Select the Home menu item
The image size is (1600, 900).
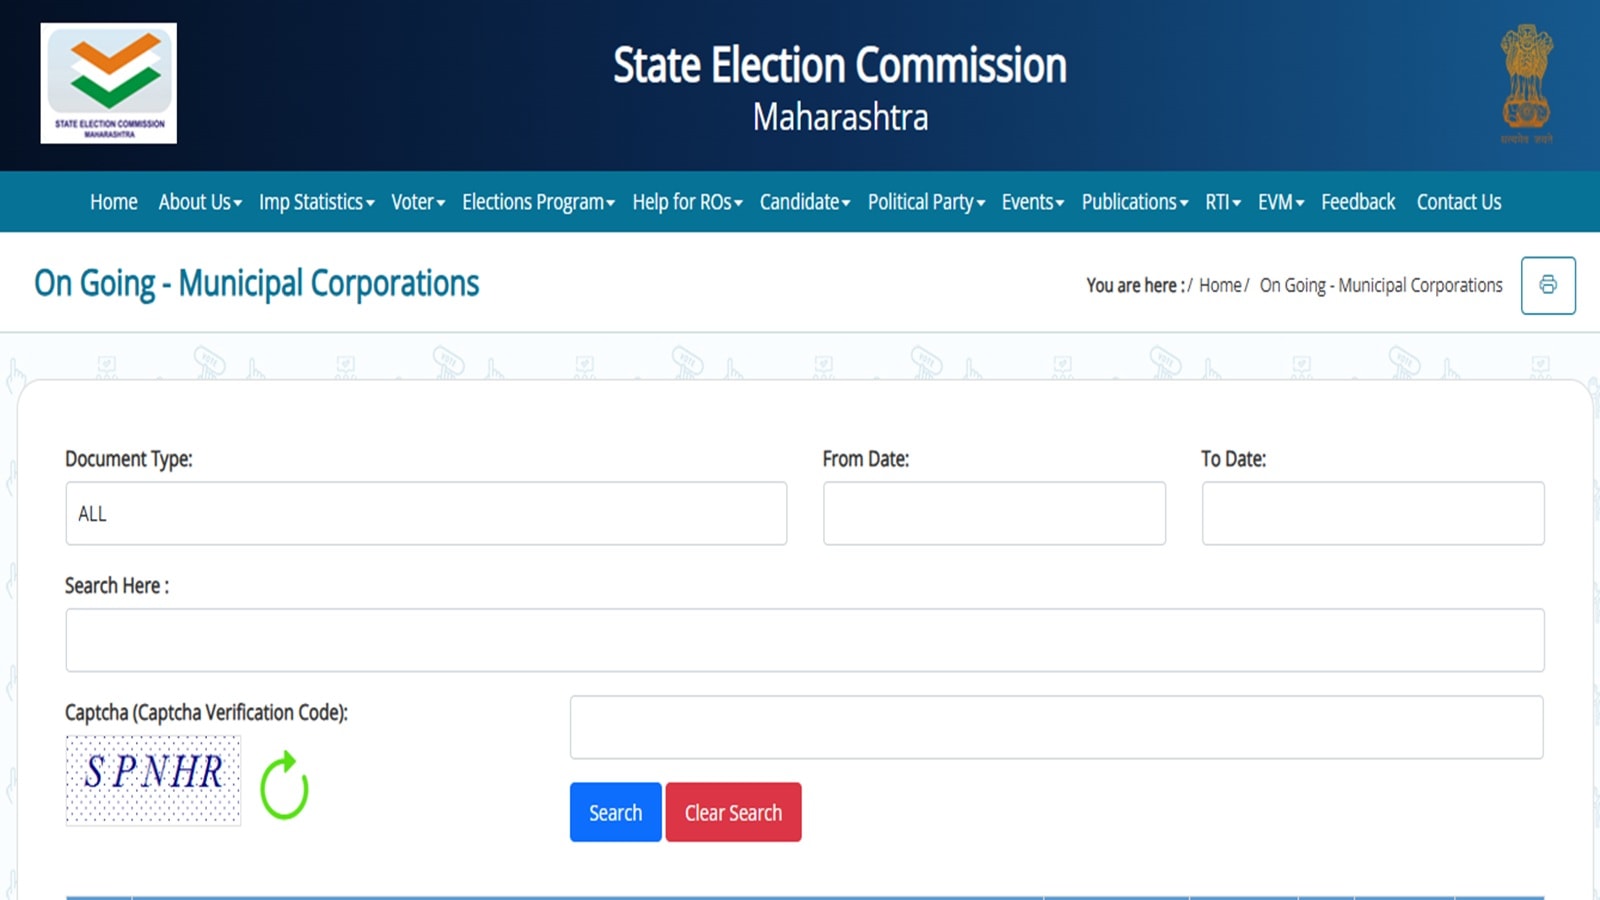[113, 202]
